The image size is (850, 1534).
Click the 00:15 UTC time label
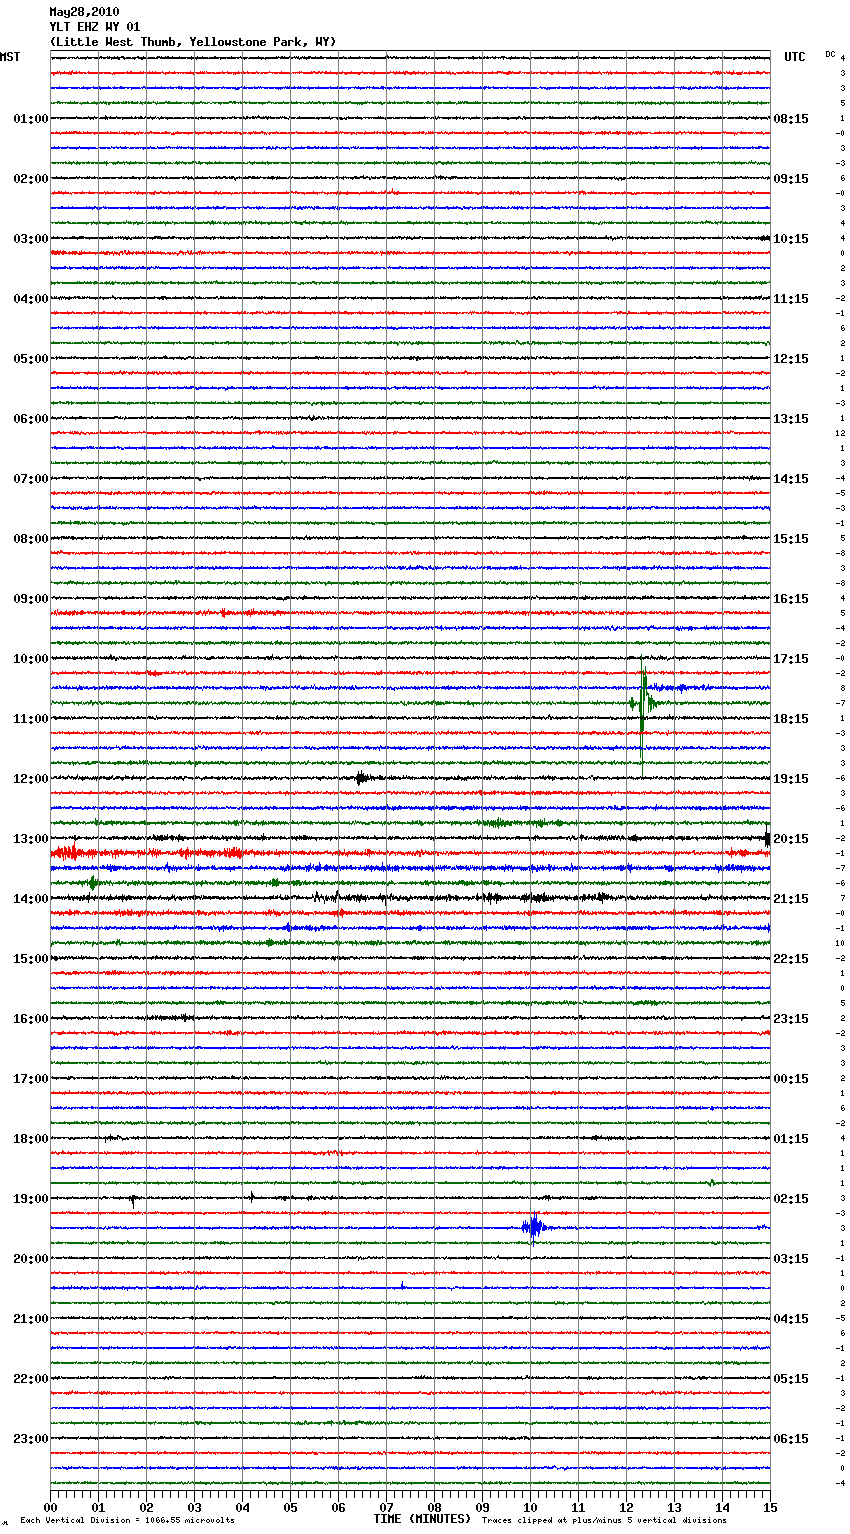click(791, 1079)
